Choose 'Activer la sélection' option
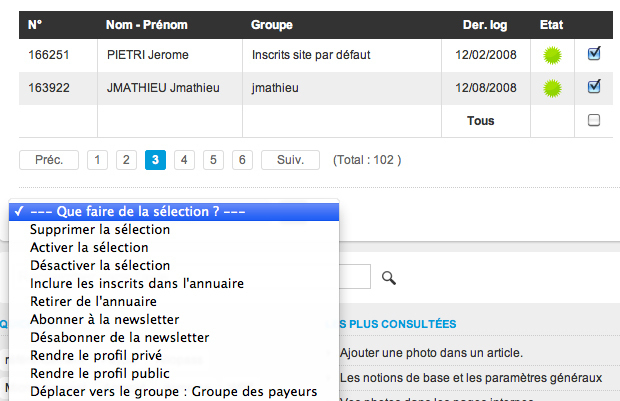This screenshot has width=620, height=401. click(x=90, y=247)
